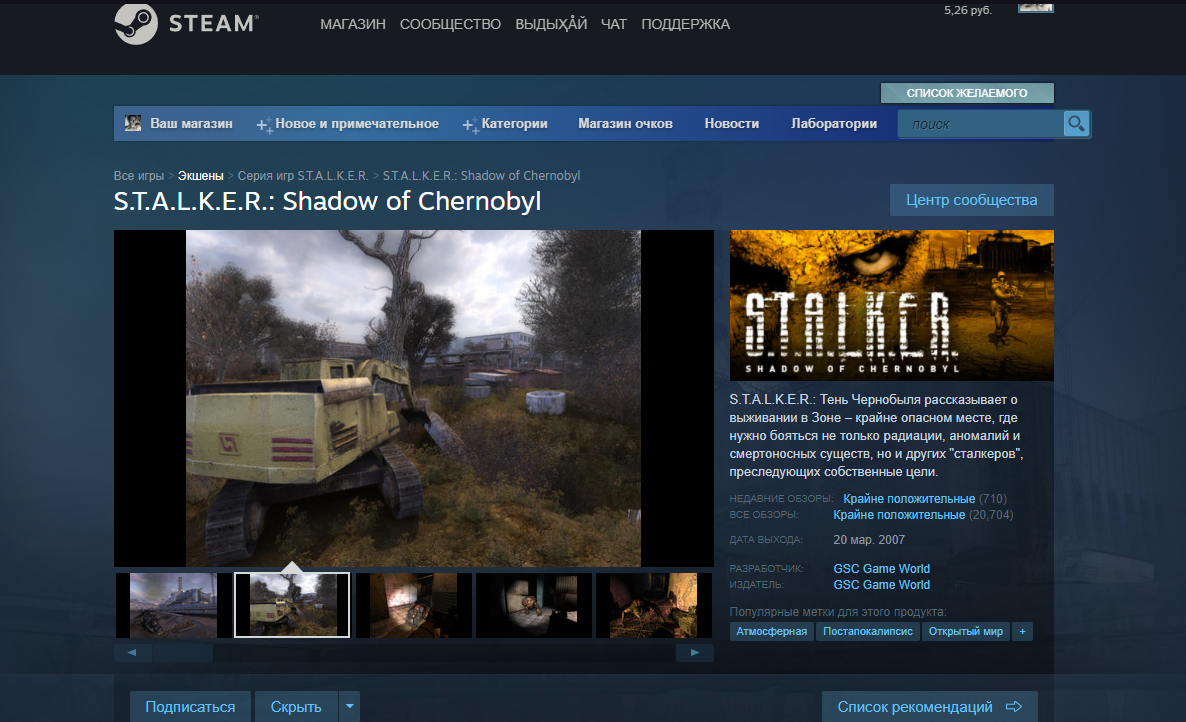Select first screenshot thumbnail of power plant

point(173,605)
